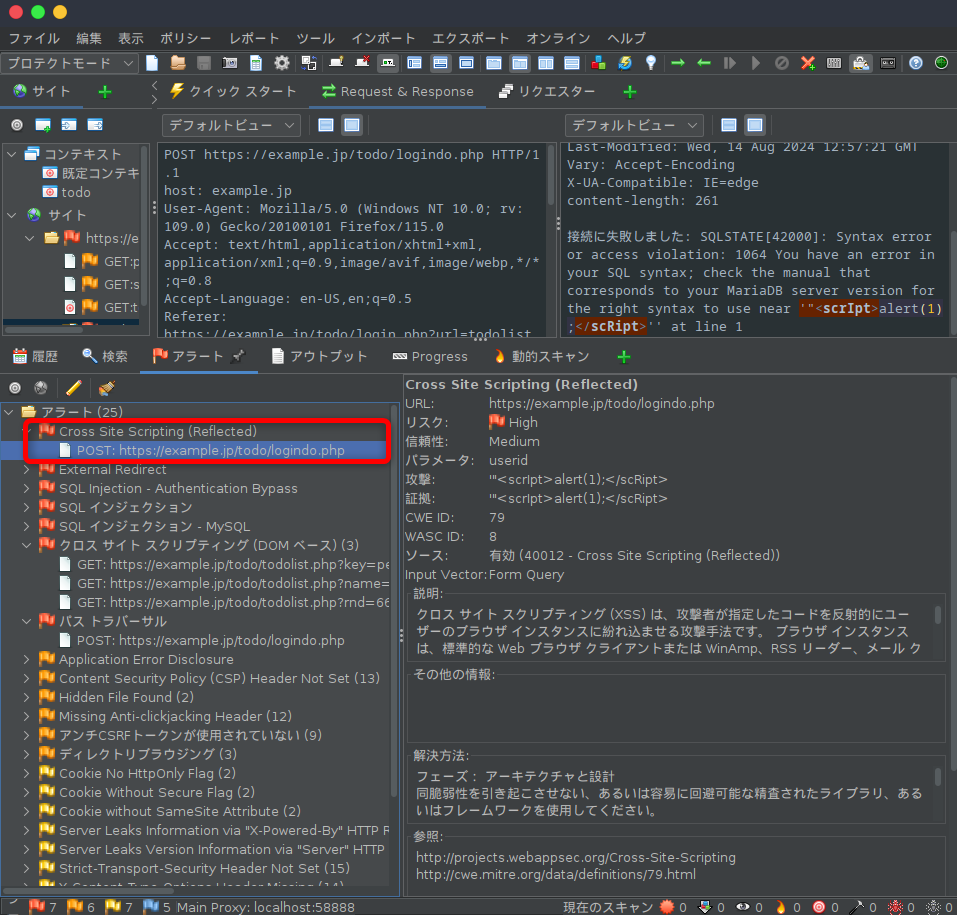The image size is (957, 915).
Task: Open session properties from the toolbar
Action: pyautogui.click(x=256, y=63)
